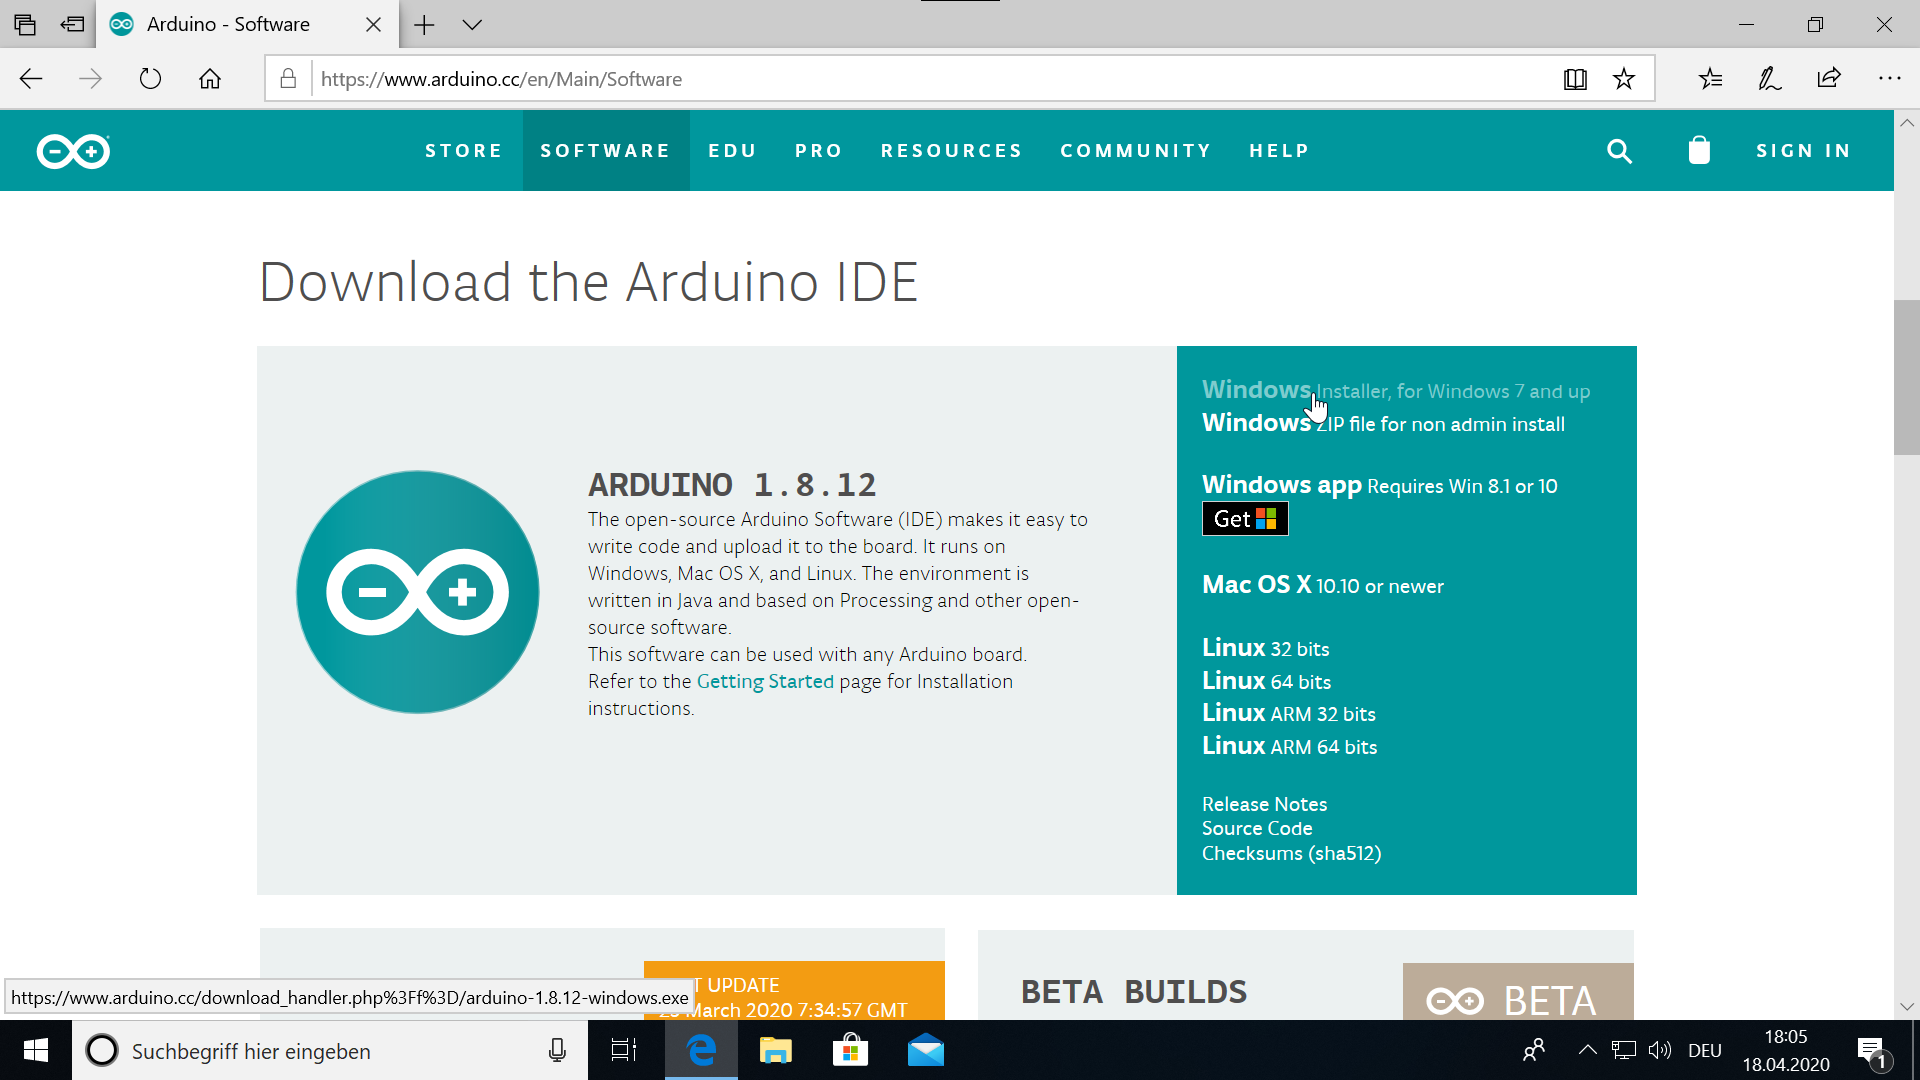The height and width of the screenshot is (1080, 1920).
Task: Click the Get Windows app store button
Action: click(x=1245, y=519)
